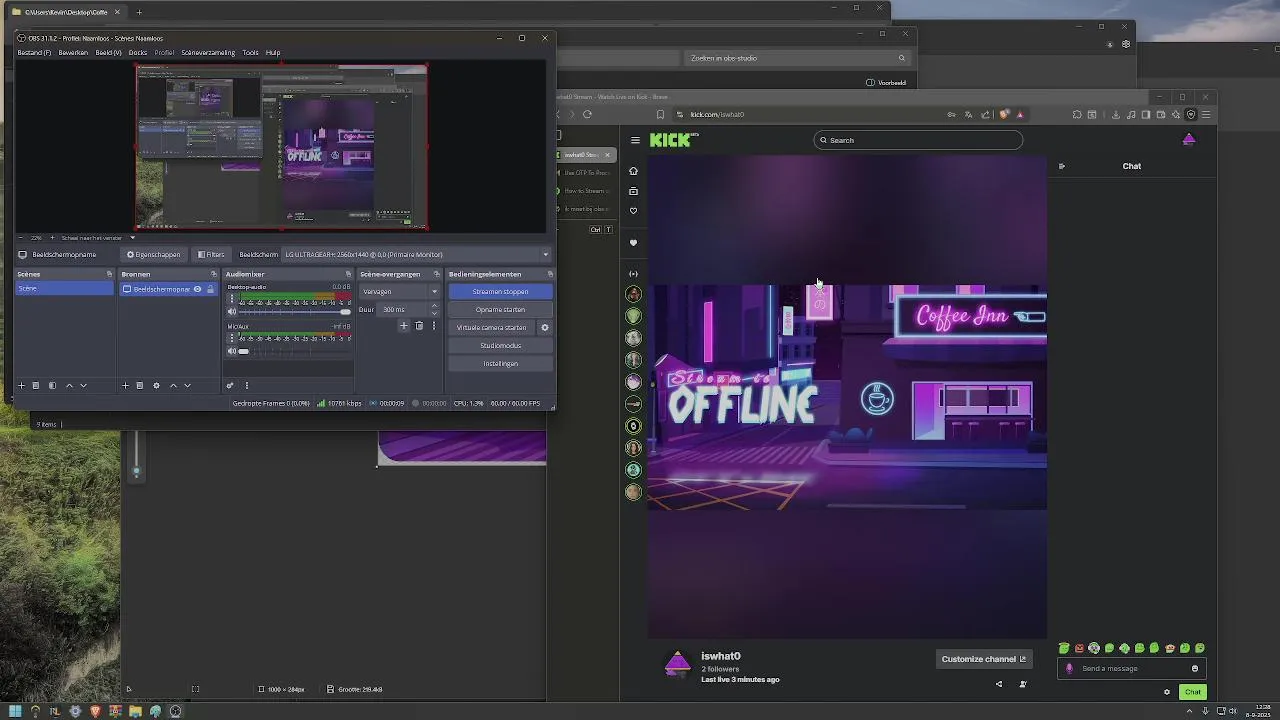Open Eigenschappen for the selected OBS source

coord(153,254)
